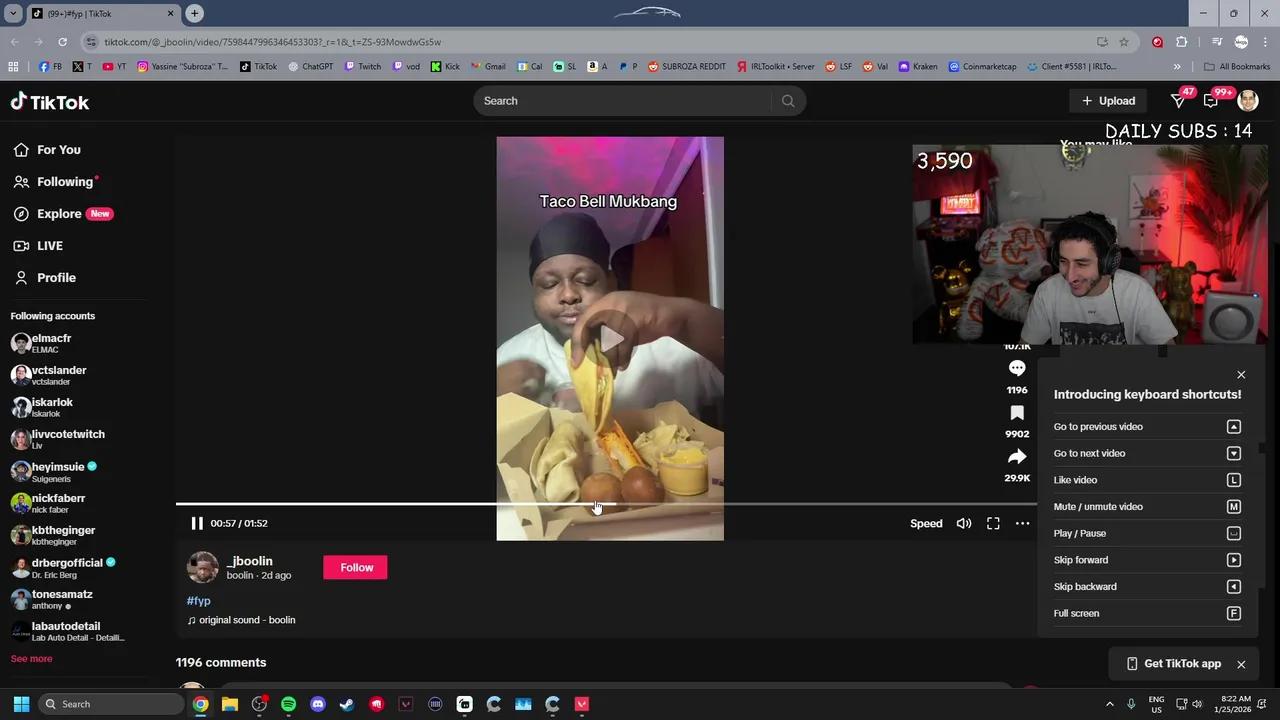Open the LIVE section from the sidebar
The width and height of the screenshot is (1280, 720).
(x=49, y=245)
